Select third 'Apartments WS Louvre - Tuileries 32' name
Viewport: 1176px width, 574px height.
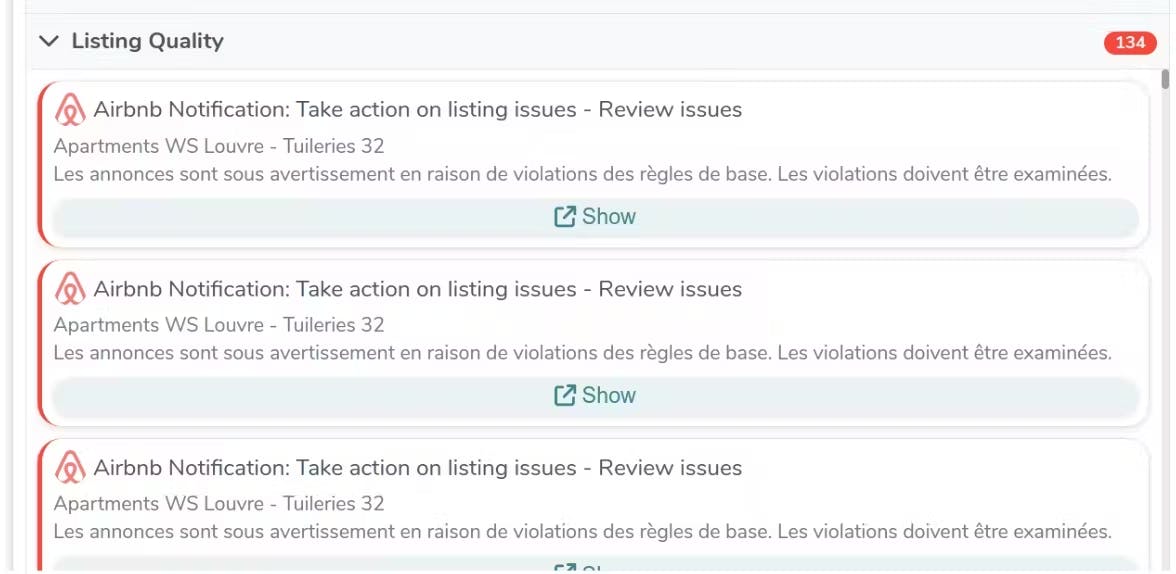coord(219,503)
